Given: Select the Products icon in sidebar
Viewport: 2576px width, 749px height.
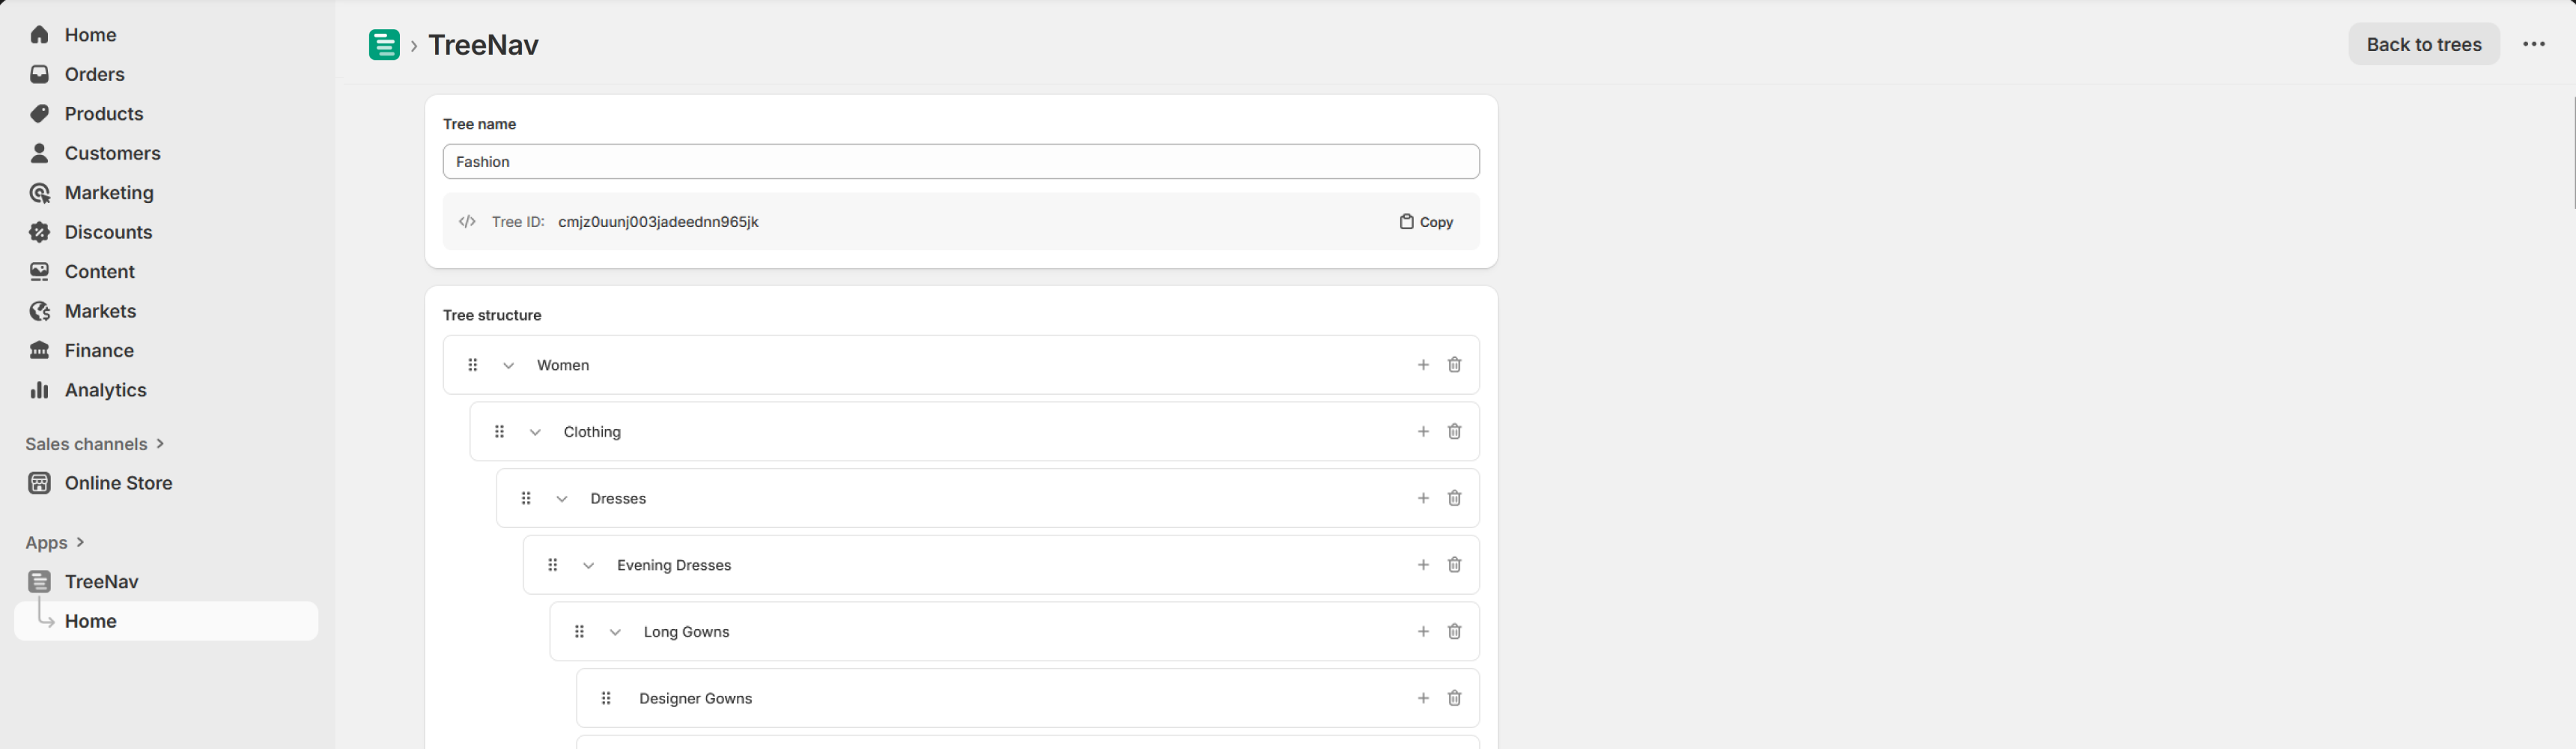Looking at the screenshot, I should 39,113.
